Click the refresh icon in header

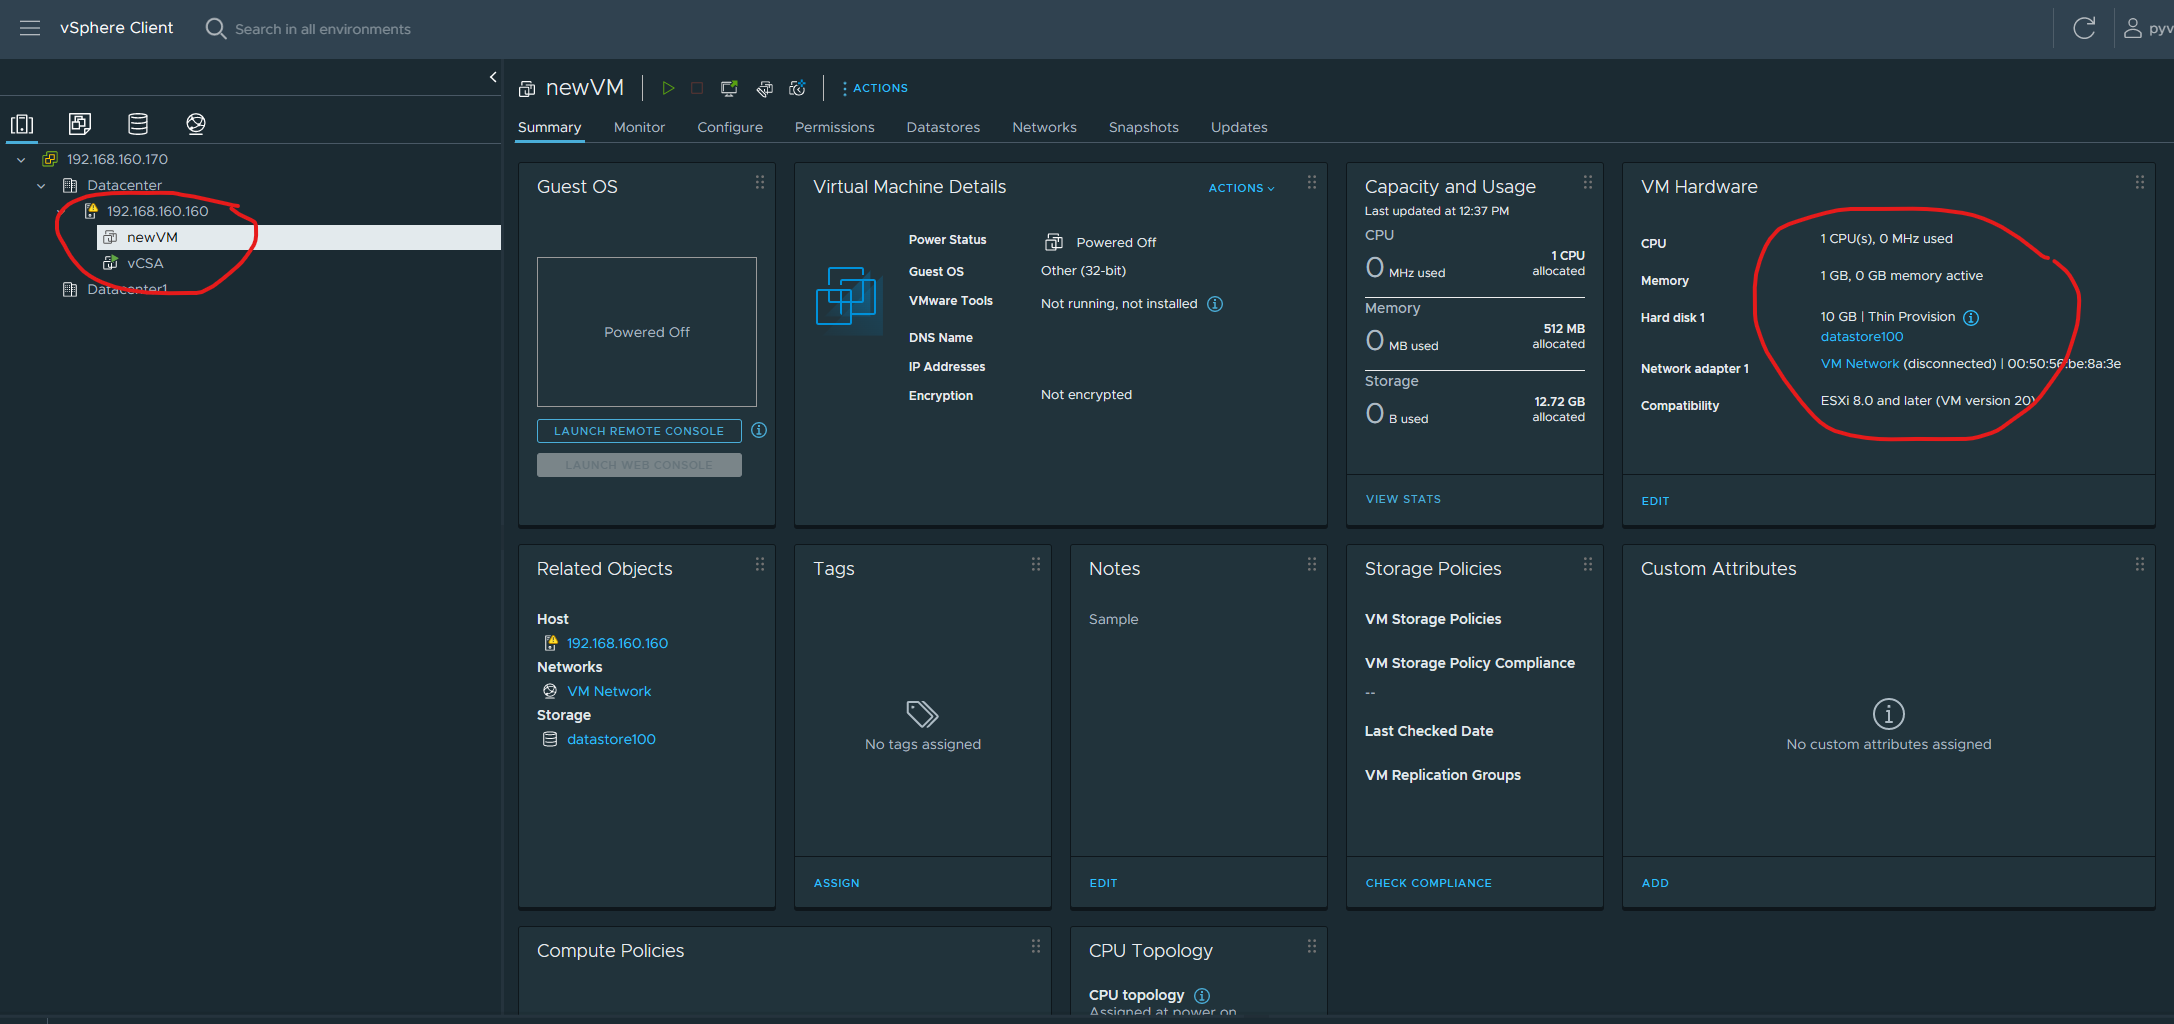pos(2084,28)
